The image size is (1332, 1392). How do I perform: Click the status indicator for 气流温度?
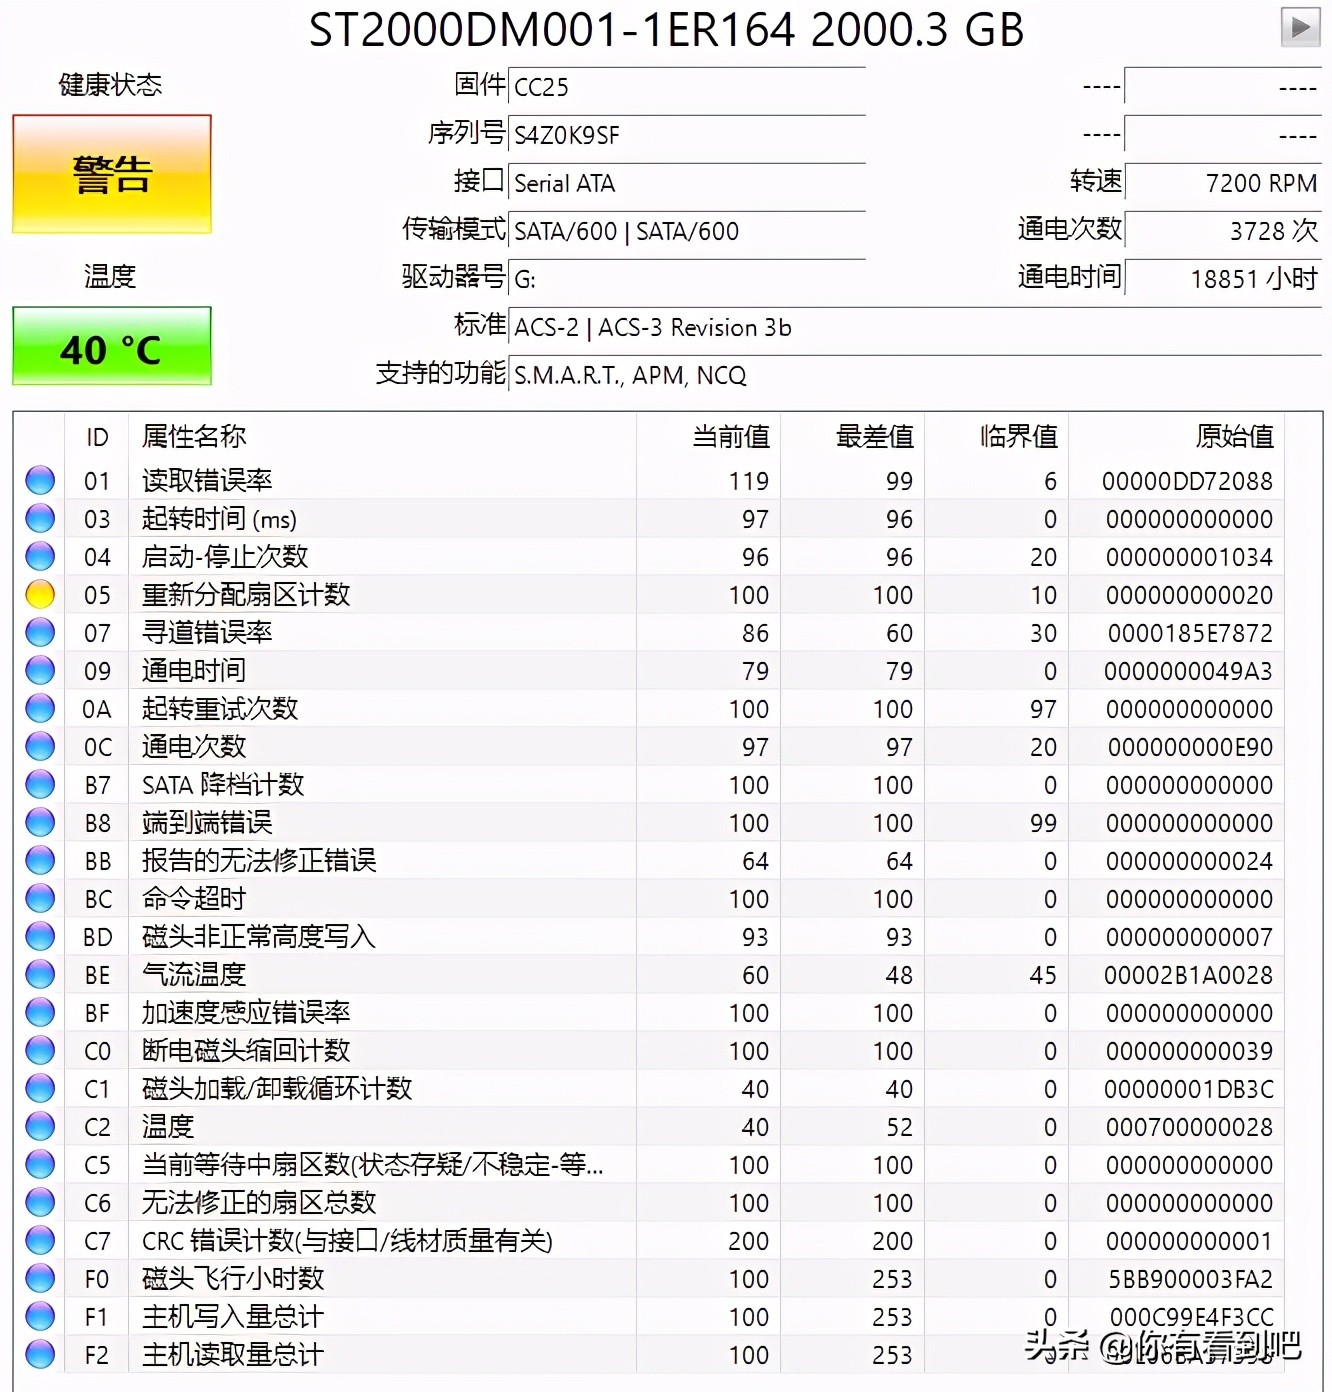coord(40,974)
